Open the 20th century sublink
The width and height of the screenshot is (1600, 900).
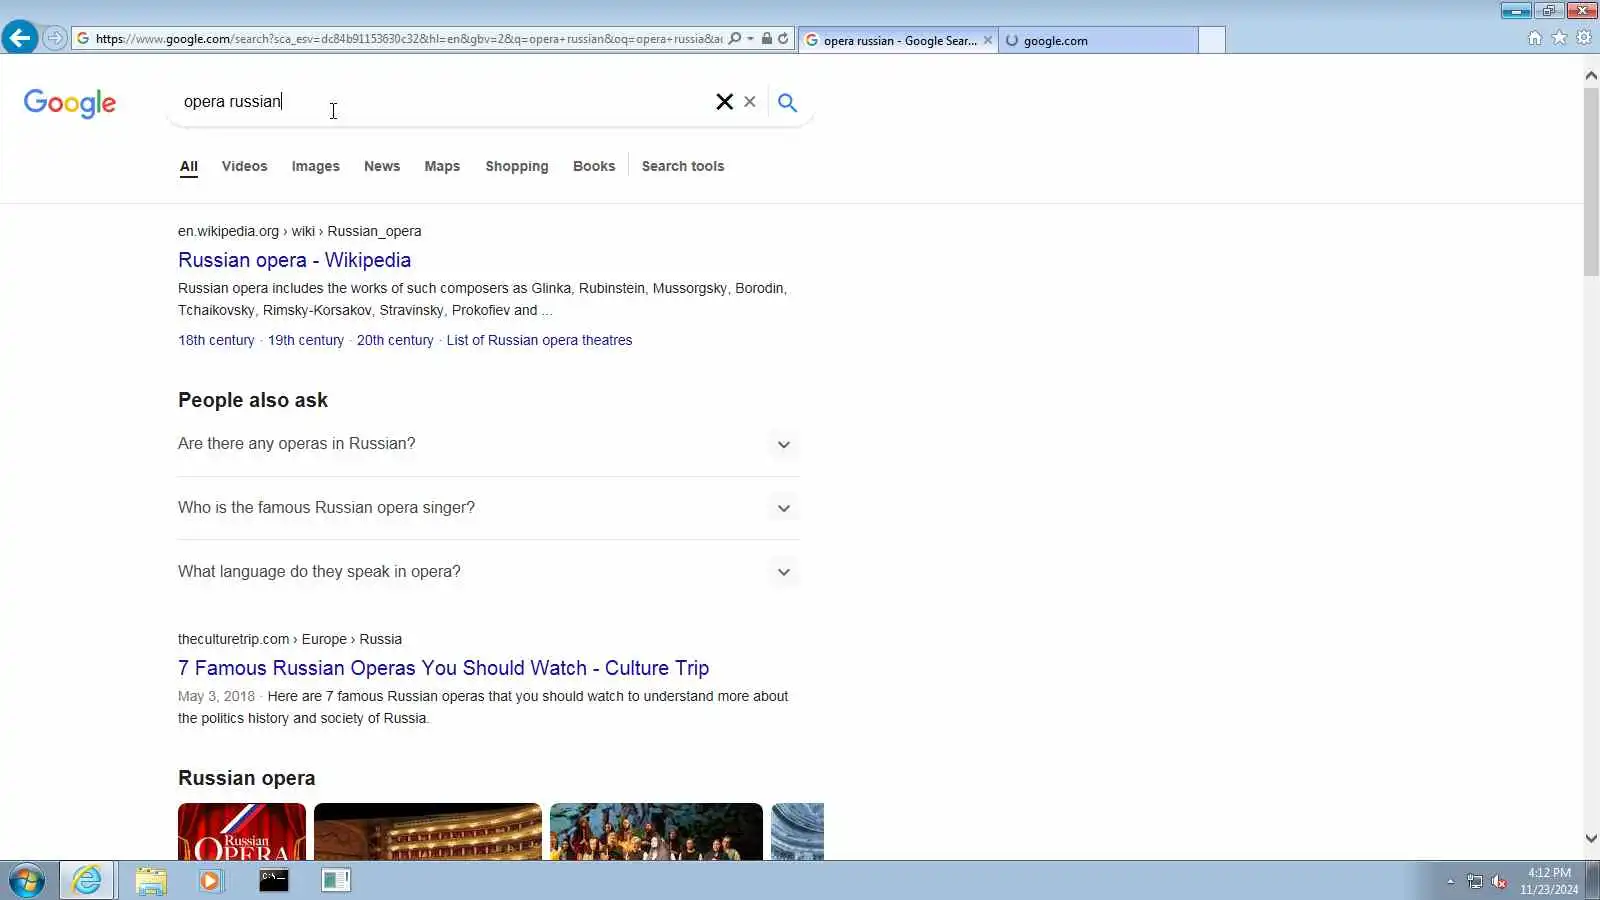tap(395, 340)
